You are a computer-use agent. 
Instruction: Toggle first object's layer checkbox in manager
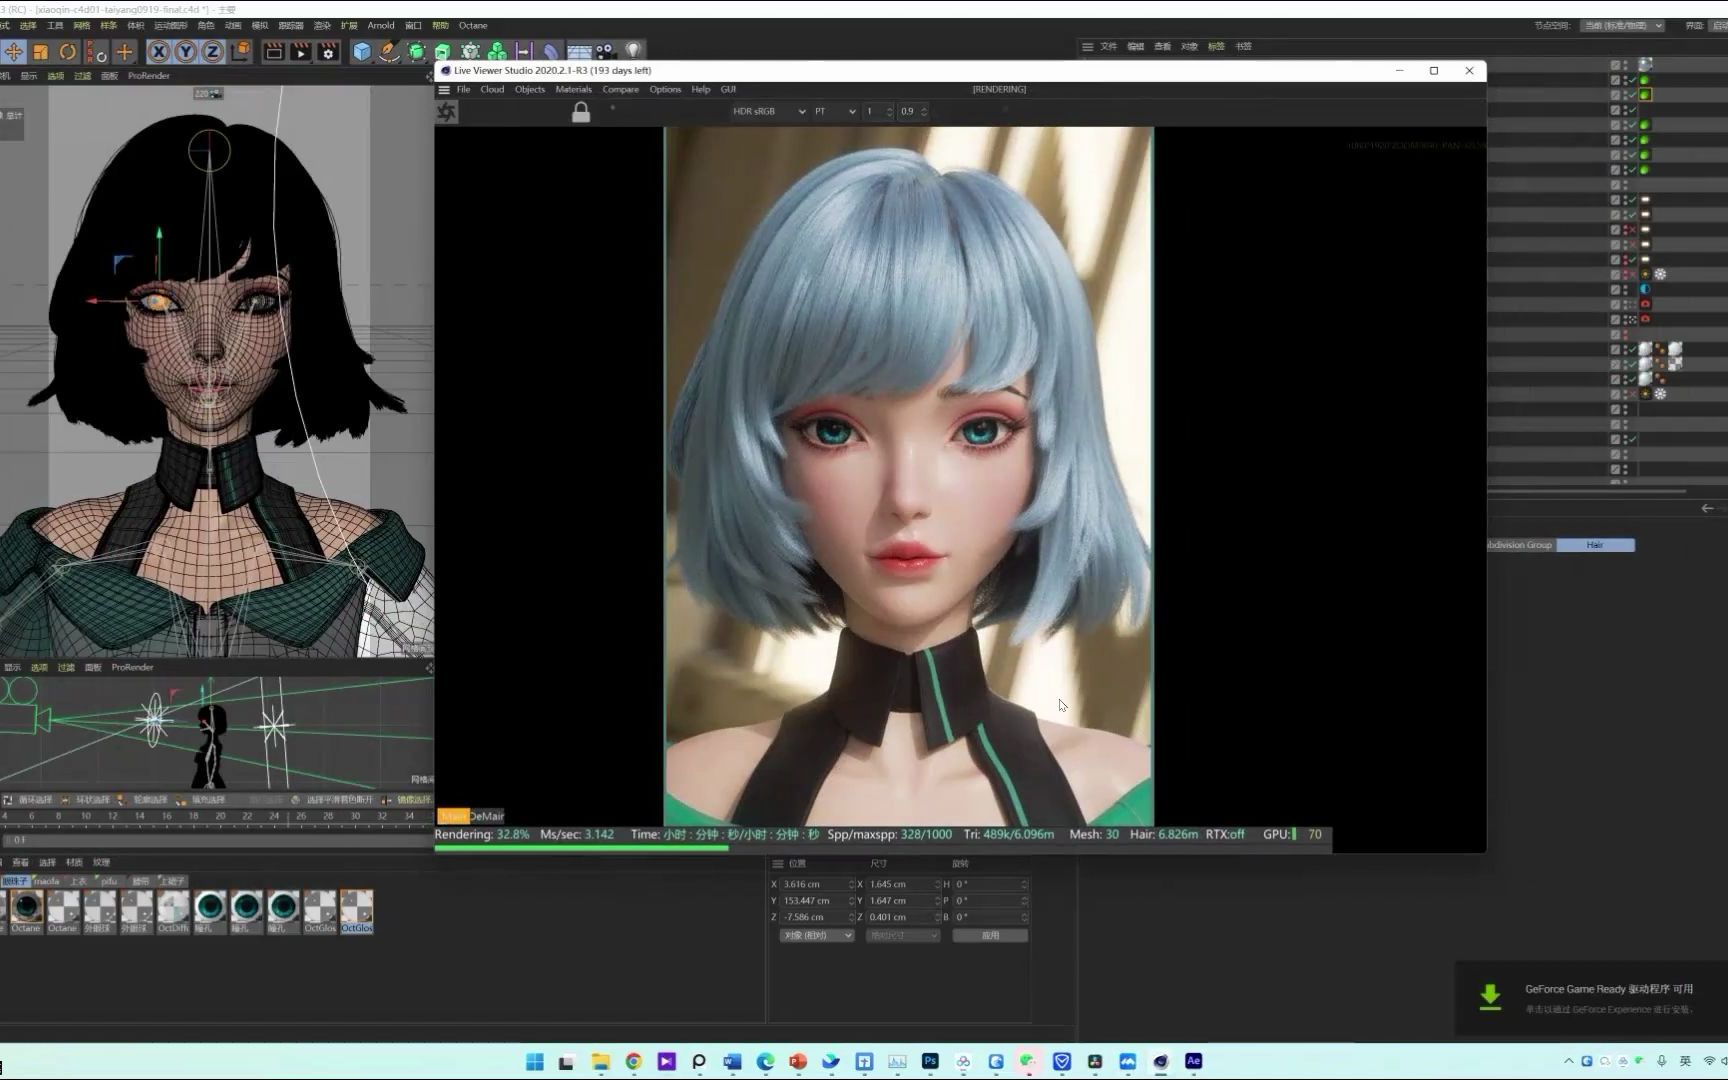click(x=1615, y=65)
